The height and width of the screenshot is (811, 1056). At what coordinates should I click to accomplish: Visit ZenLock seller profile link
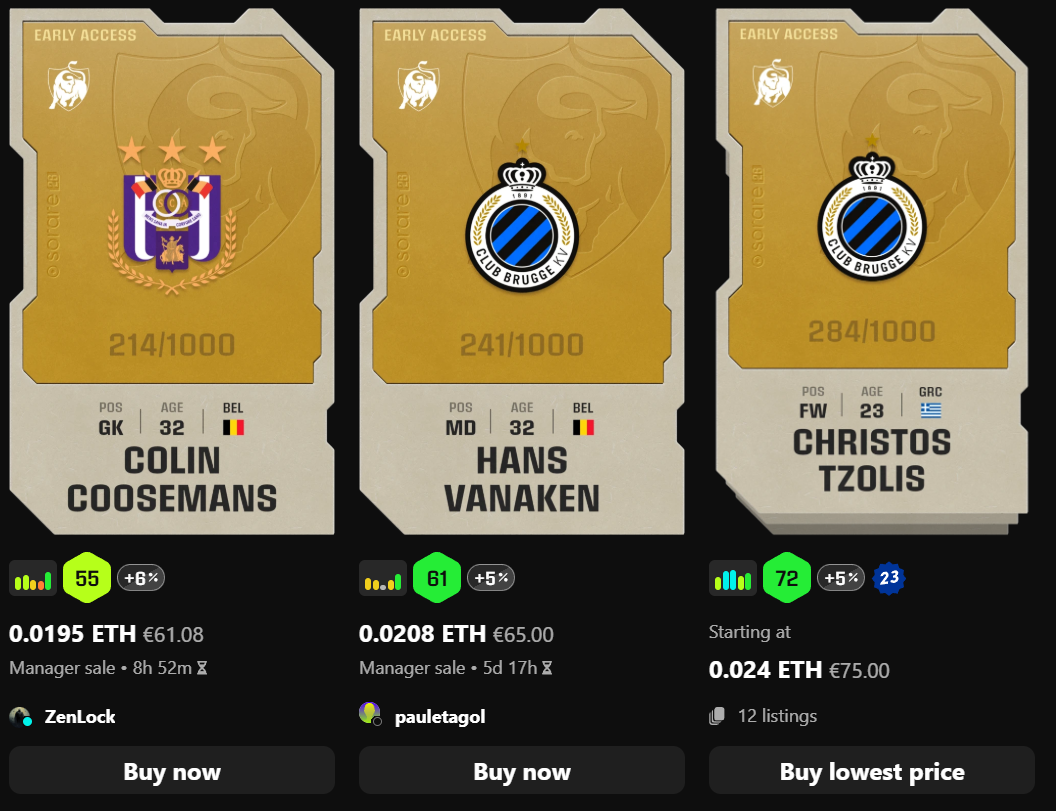coord(80,717)
